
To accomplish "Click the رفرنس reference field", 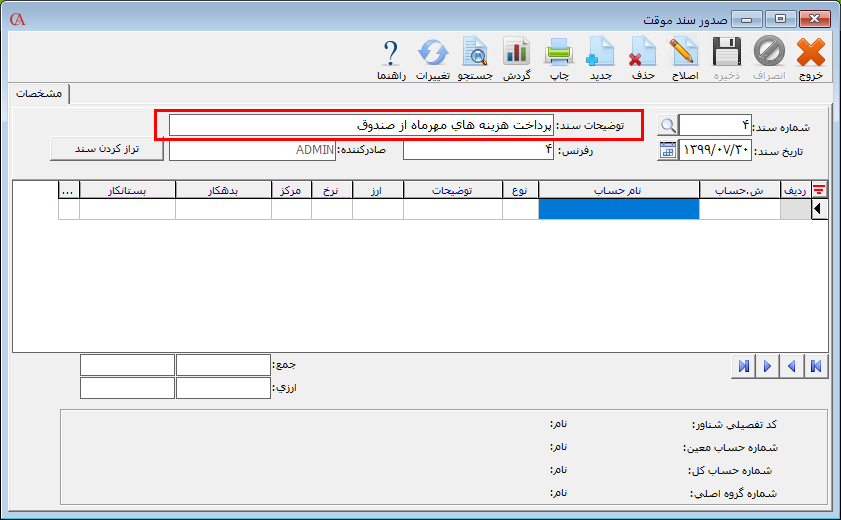I will coord(478,150).
